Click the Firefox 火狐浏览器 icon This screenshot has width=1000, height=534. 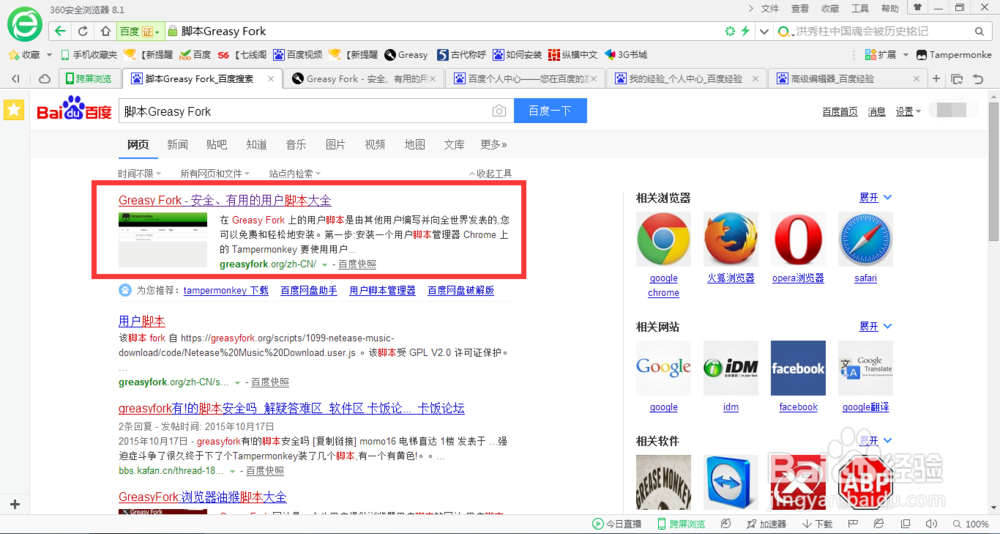[x=731, y=239]
